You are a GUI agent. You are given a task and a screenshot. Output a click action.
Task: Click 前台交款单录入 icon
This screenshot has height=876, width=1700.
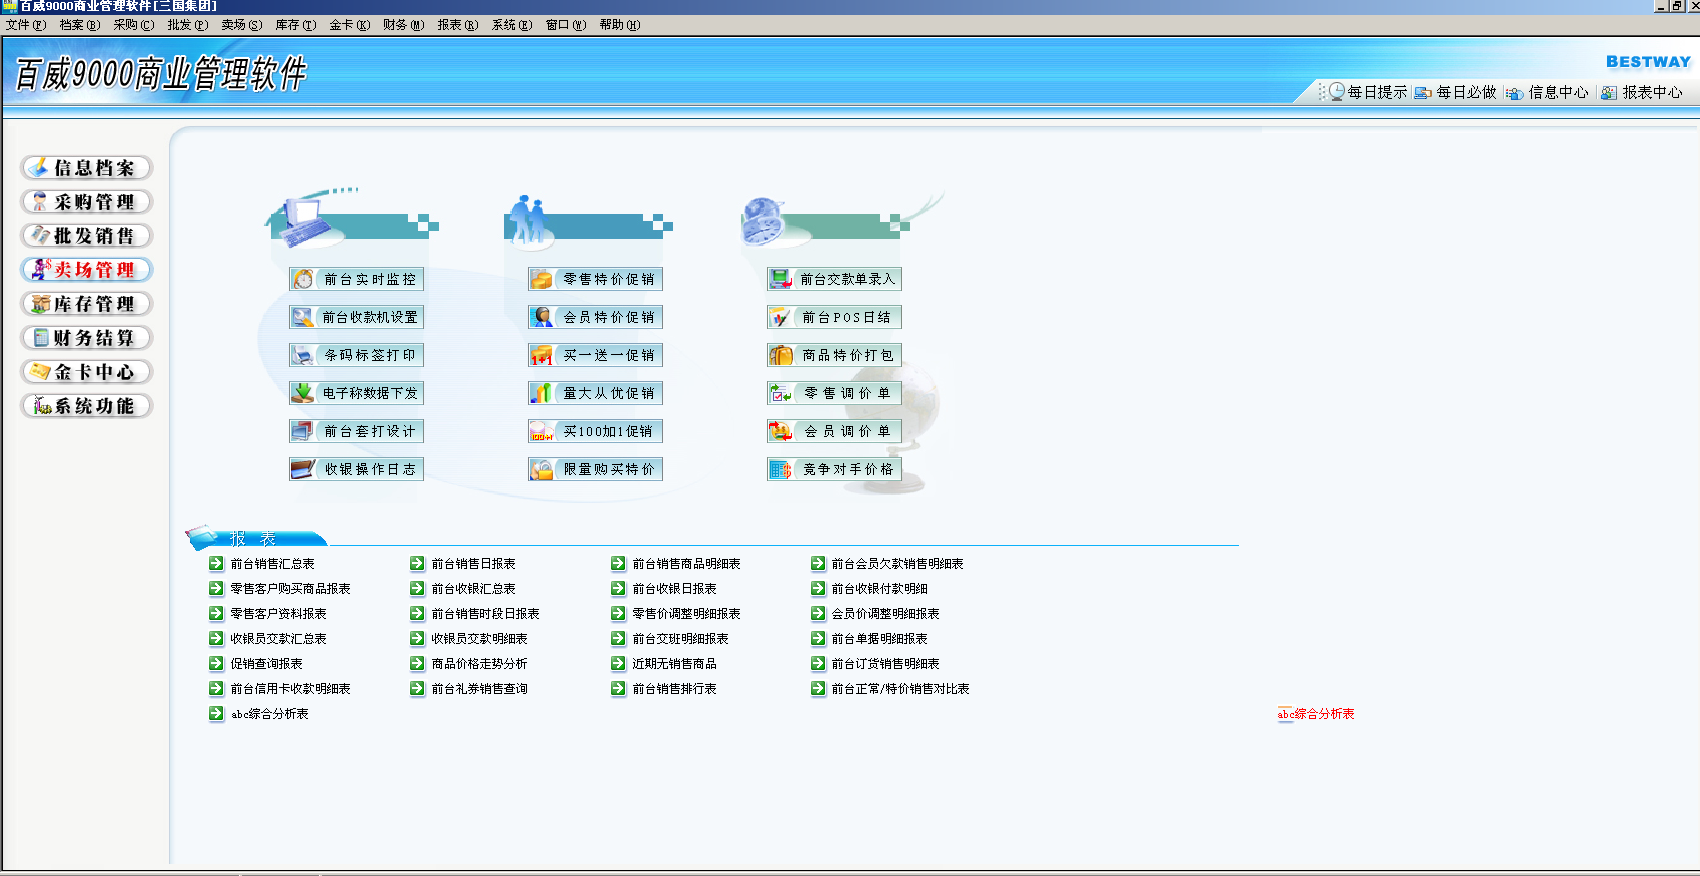[781, 279]
